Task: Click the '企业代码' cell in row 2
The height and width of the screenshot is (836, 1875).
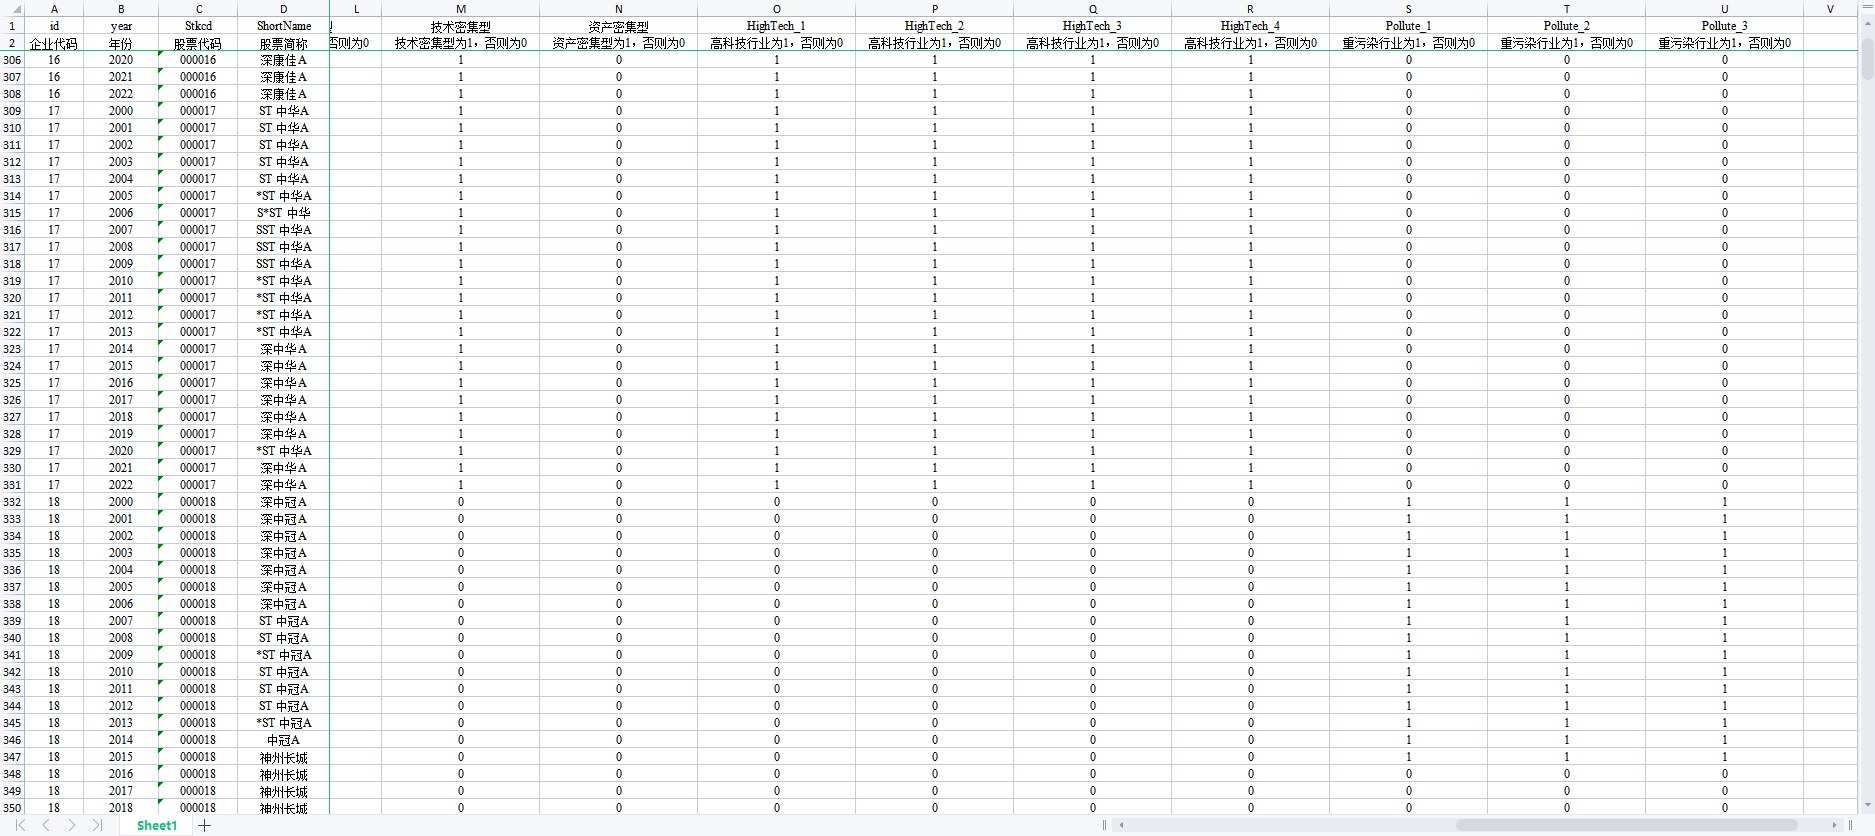Action: pyautogui.click(x=54, y=43)
